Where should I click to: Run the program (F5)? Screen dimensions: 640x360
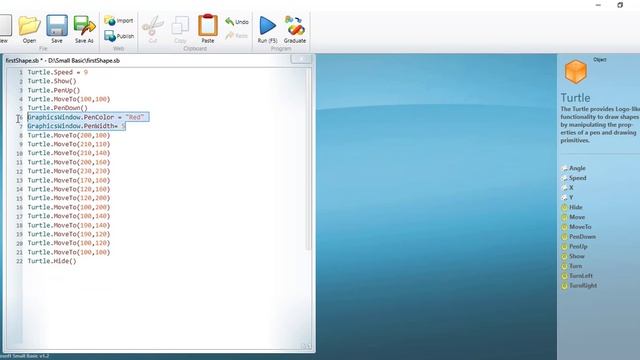(x=267, y=29)
